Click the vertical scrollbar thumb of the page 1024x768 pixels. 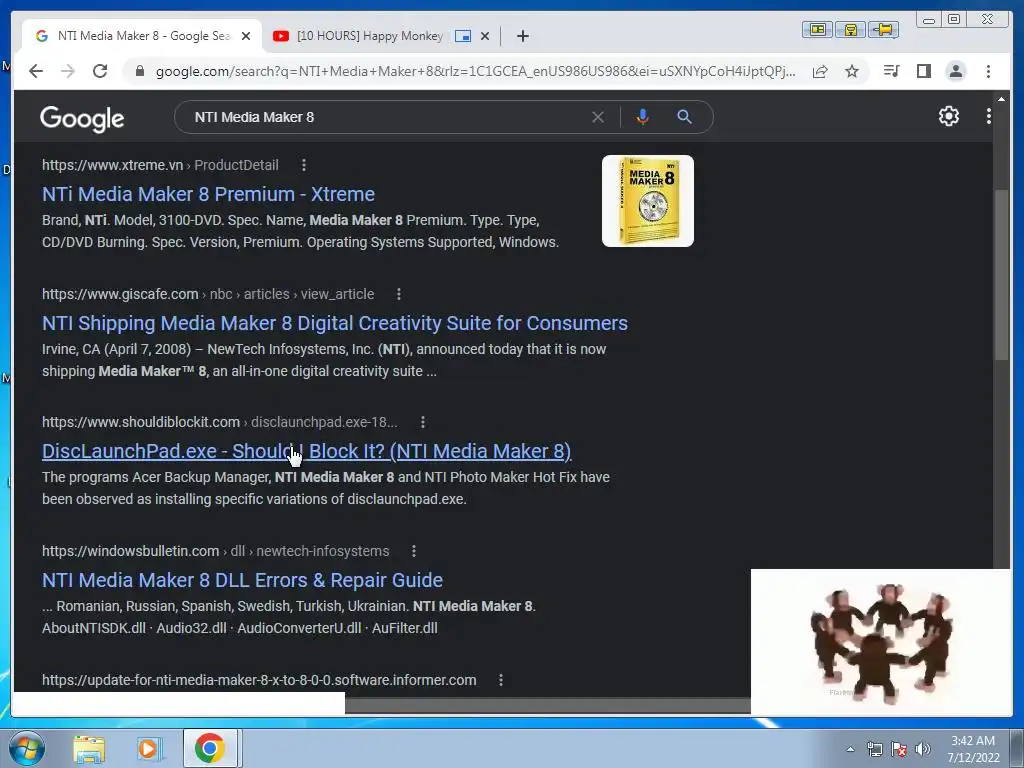point(1000,274)
